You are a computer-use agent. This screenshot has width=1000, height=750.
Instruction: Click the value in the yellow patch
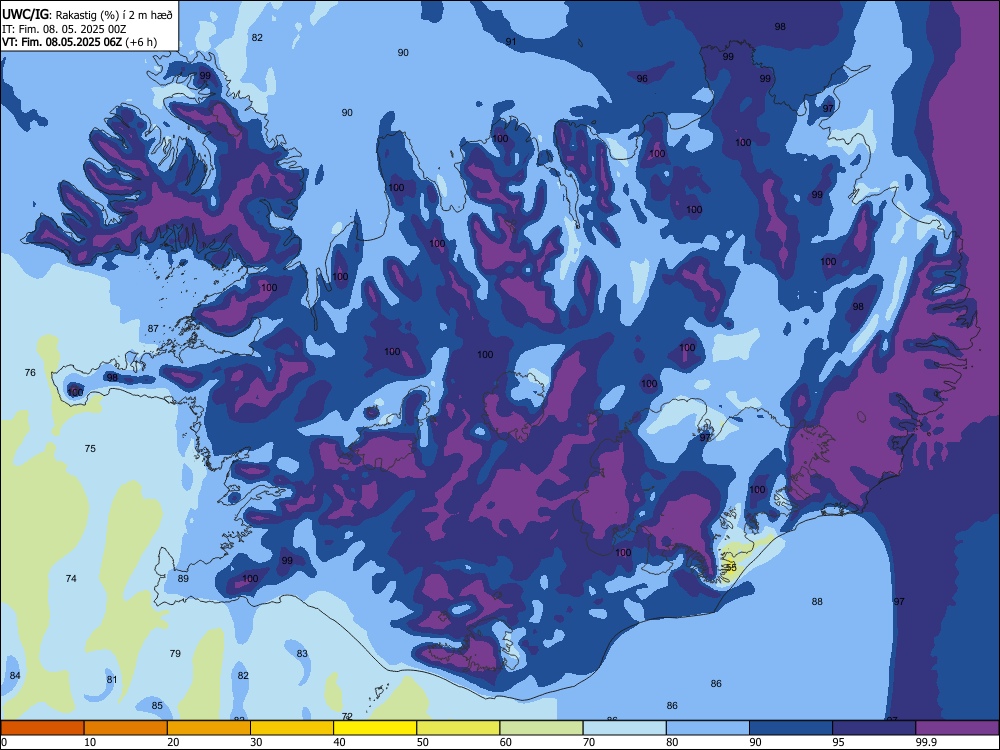tap(731, 567)
